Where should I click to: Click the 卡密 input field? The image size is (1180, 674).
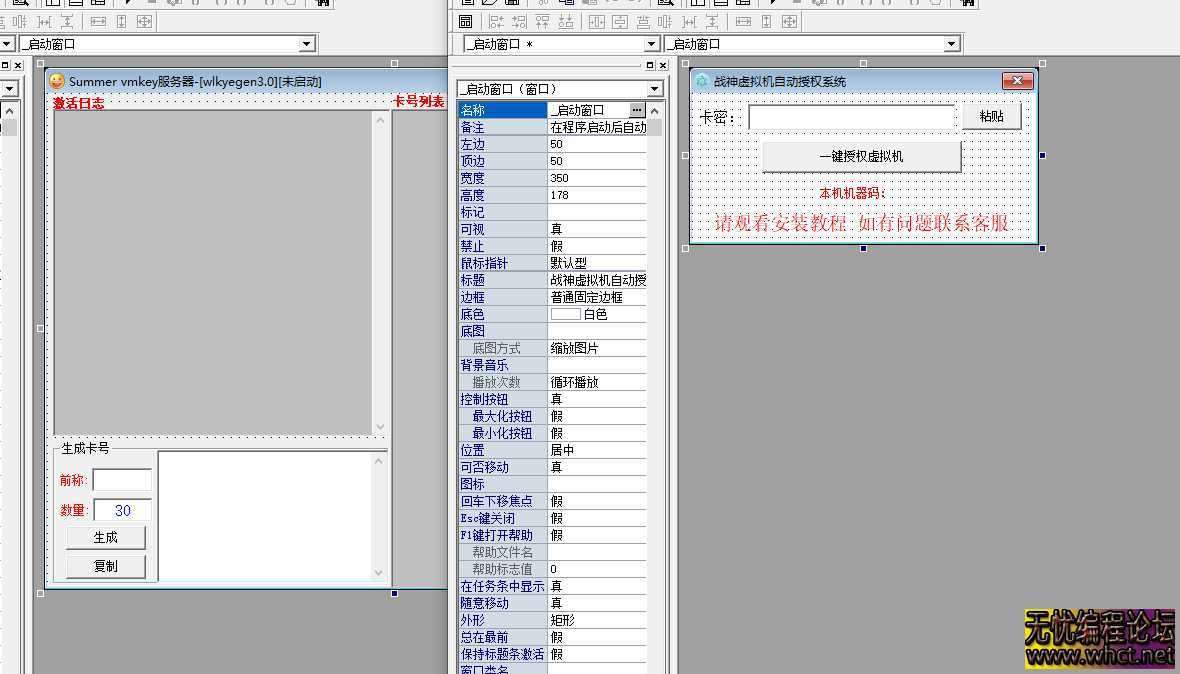[x=851, y=118]
